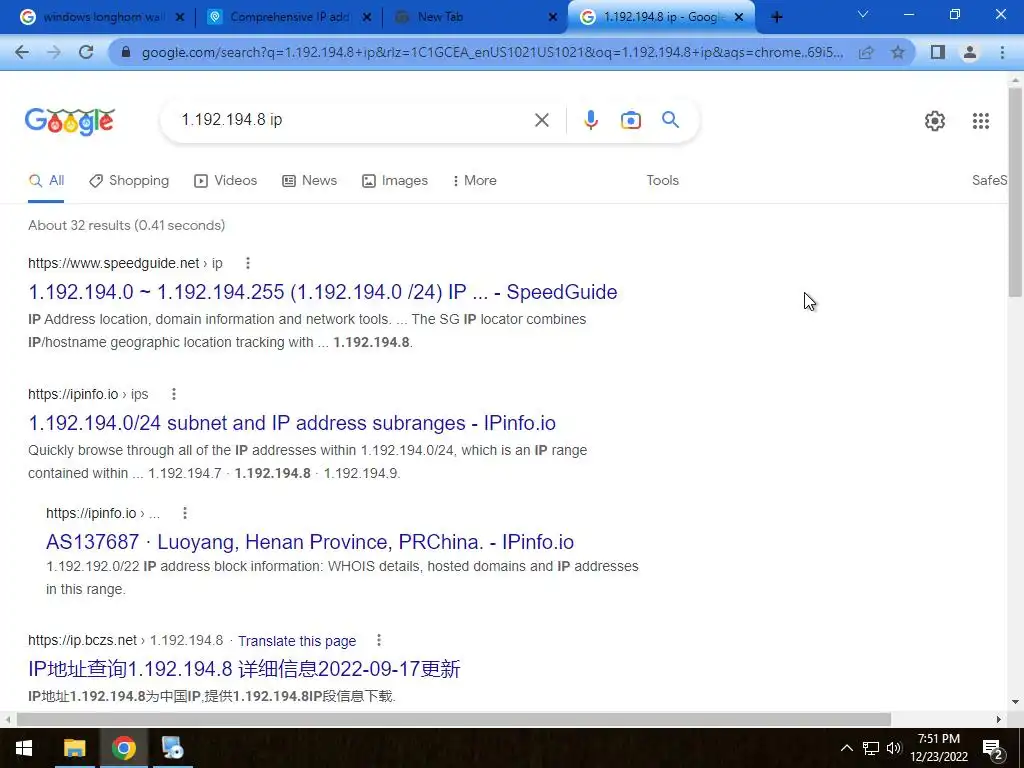Screen dimensions: 1024x768
Task: Open the Windows Start menu
Action: [24, 748]
